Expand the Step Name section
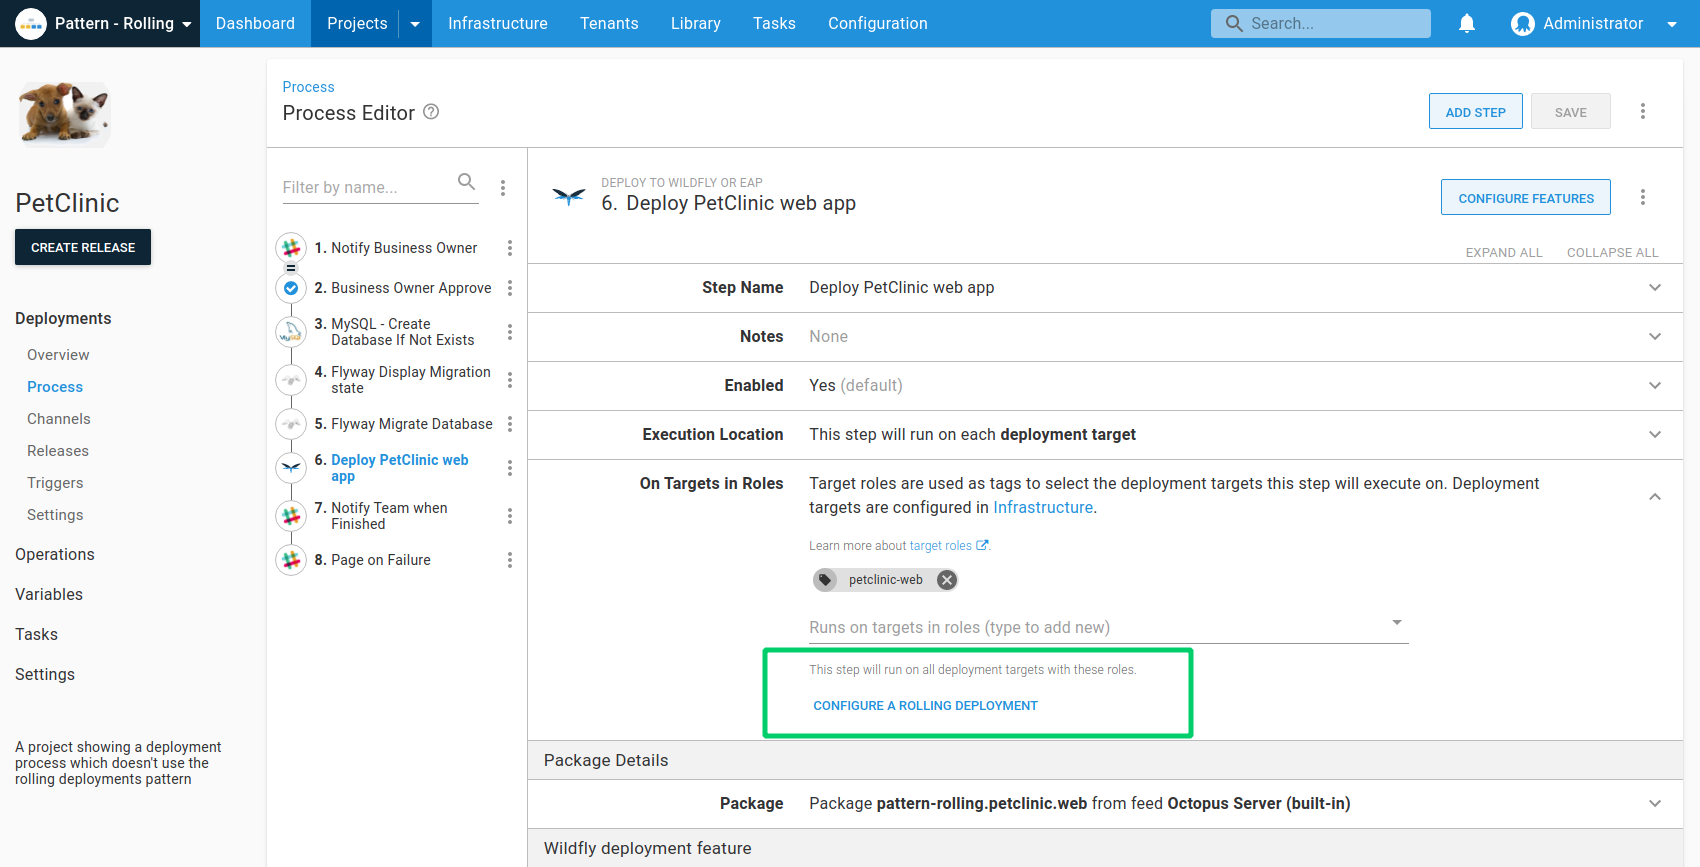1700x867 pixels. click(1654, 288)
